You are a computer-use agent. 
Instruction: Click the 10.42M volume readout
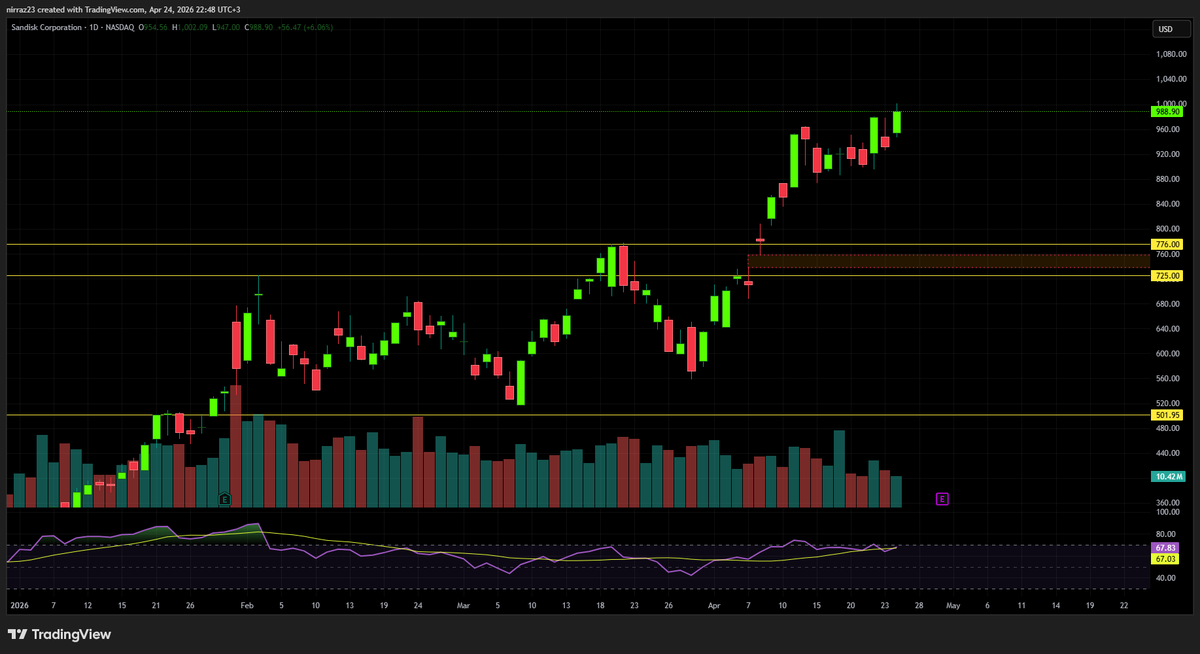point(1168,477)
